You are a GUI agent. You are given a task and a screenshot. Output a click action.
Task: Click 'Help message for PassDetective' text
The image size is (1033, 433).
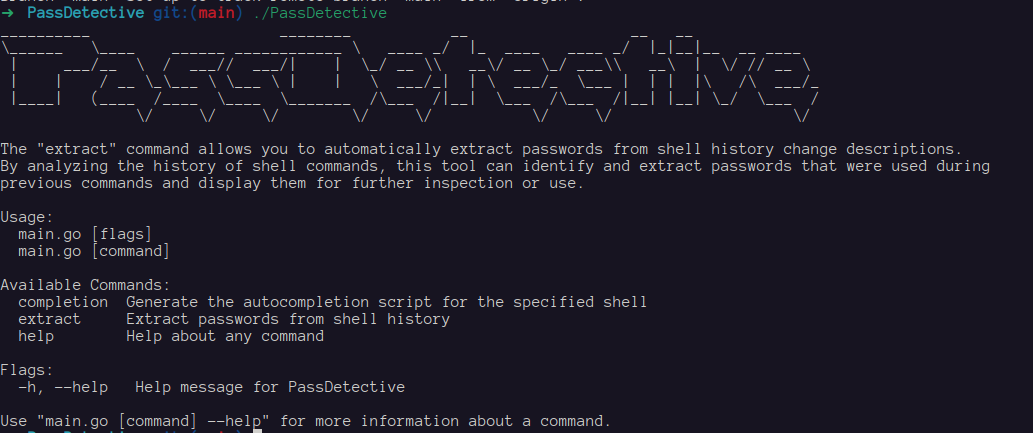point(270,387)
